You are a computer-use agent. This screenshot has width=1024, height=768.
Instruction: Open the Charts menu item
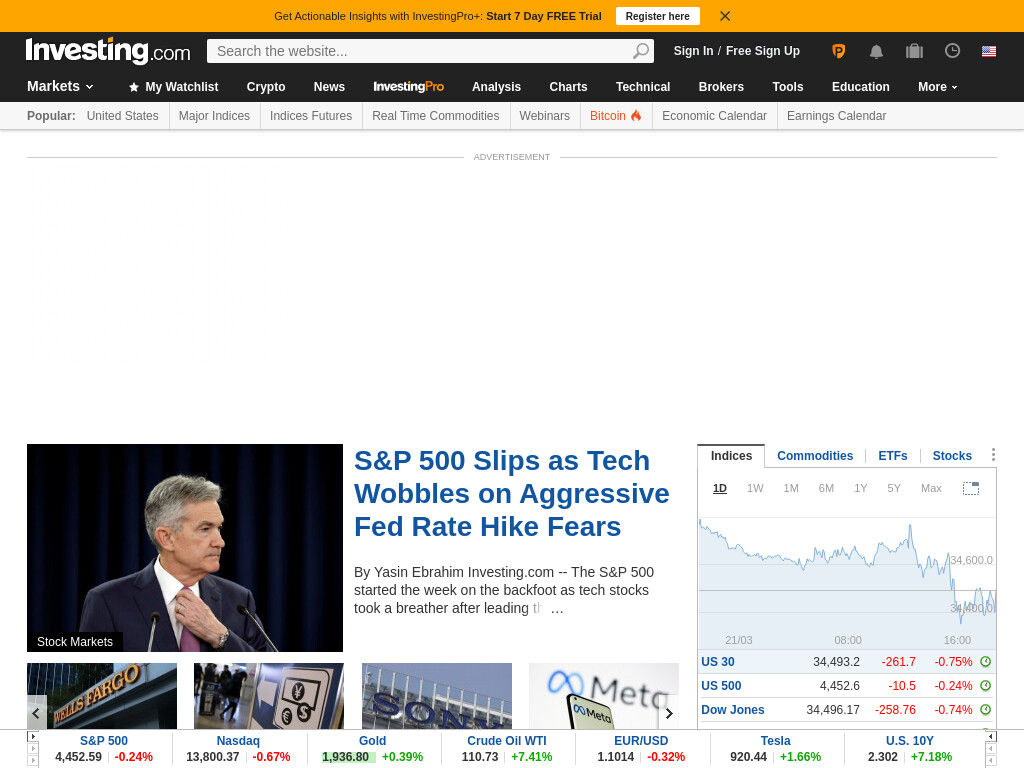[x=568, y=87]
